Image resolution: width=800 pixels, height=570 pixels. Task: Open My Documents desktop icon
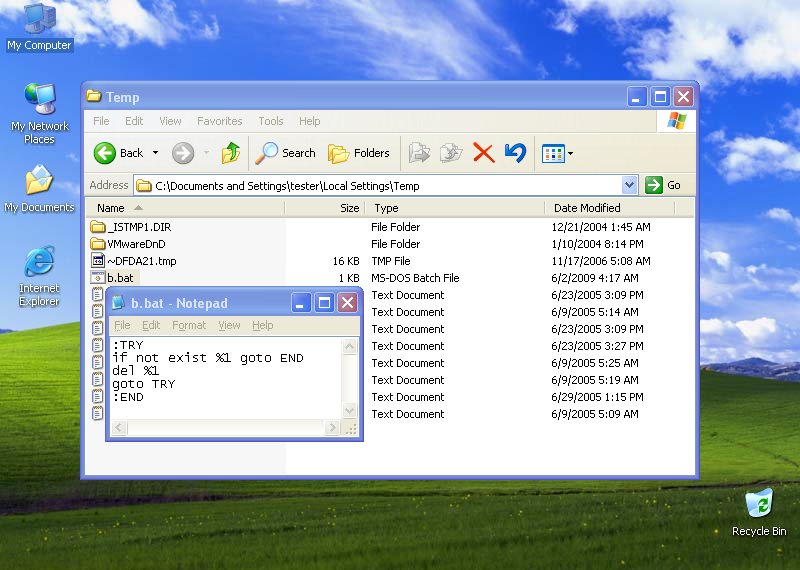(x=39, y=188)
